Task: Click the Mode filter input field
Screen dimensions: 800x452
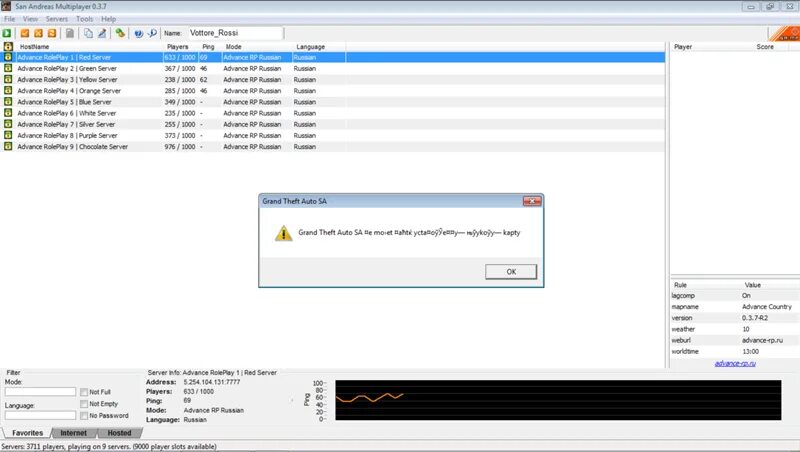Action: pyautogui.click(x=40, y=391)
